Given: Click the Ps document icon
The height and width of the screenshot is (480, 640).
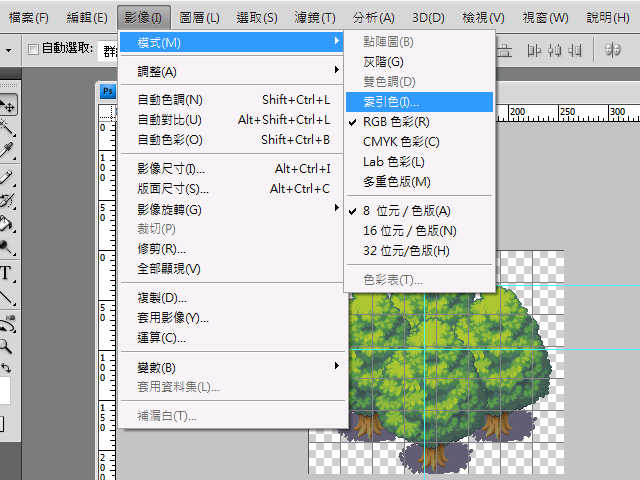Looking at the screenshot, I should point(108,91).
